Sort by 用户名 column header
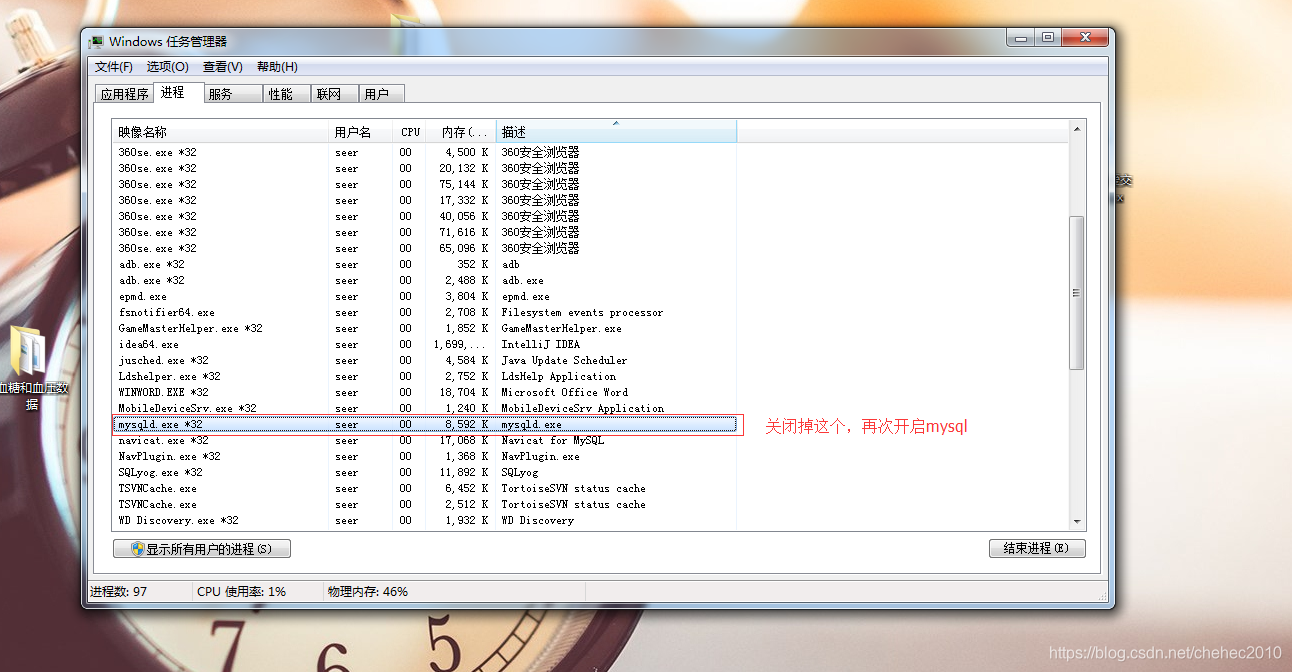This screenshot has height=672, width=1292. point(360,132)
